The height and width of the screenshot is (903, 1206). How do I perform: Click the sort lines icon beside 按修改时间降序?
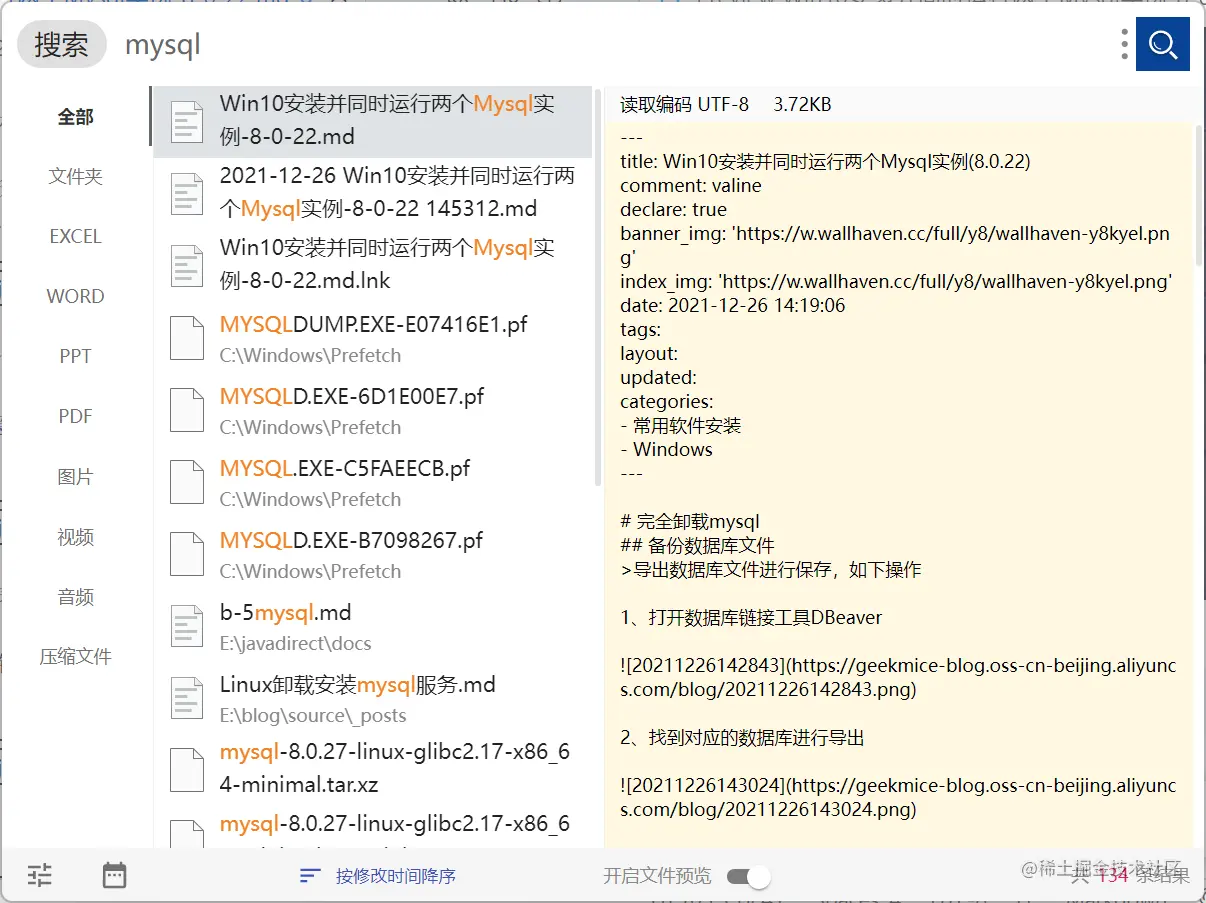click(x=310, y=876)
